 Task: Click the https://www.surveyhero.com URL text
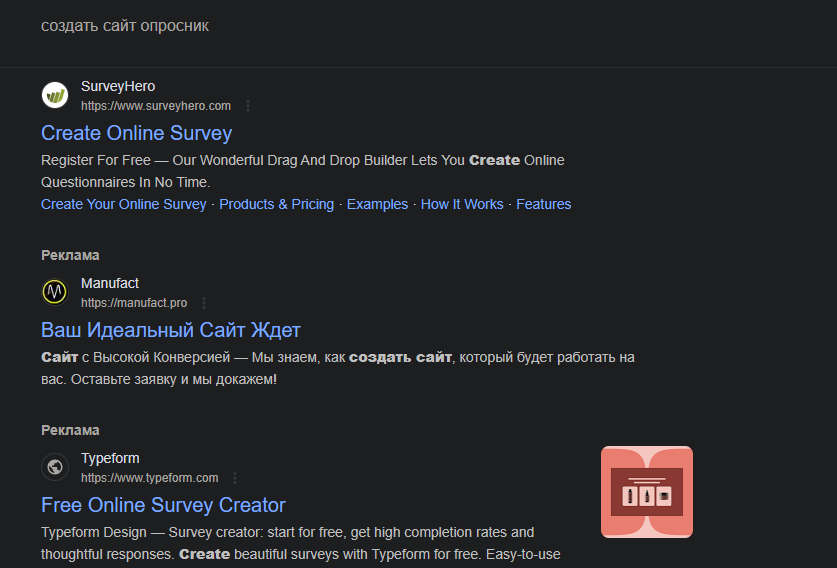(x=155, y=106)
